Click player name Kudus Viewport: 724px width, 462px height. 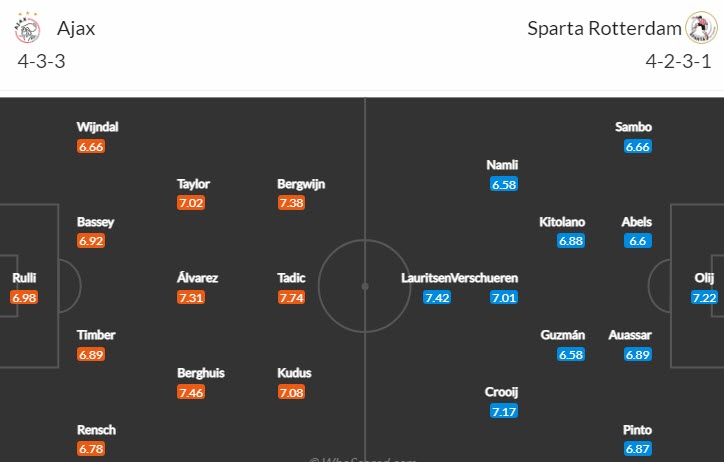click(x=294, y=373)
